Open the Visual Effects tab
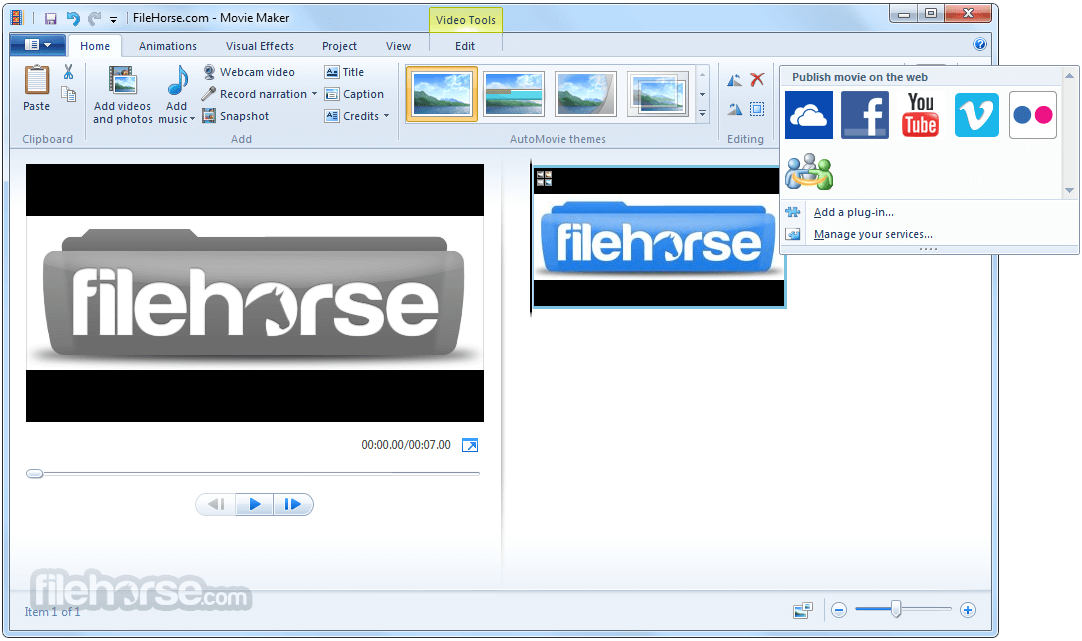This screenshot has height=641, width=1082. click(259, 46)
